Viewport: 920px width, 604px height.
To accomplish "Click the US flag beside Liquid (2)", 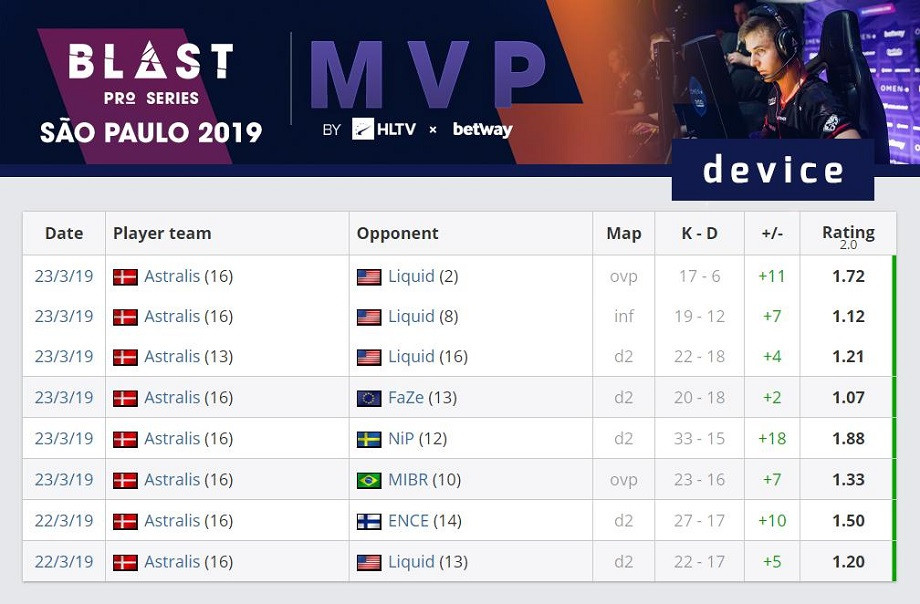I will coord(369,277).
